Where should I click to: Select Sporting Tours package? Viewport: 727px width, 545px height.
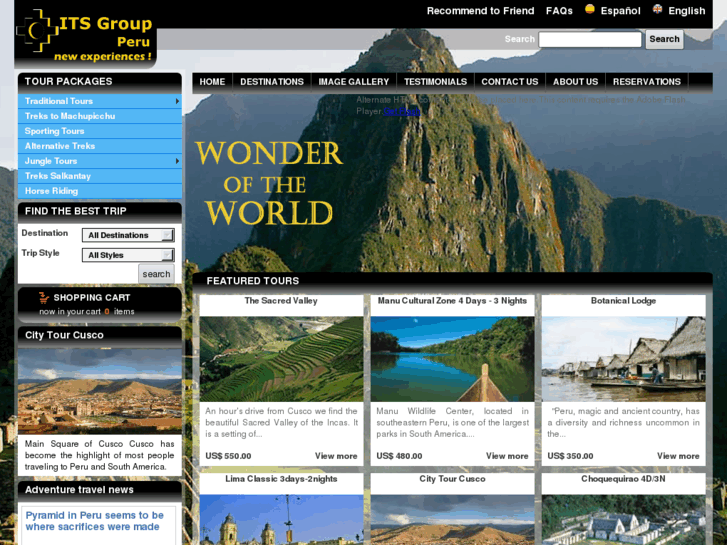[100, 131]
